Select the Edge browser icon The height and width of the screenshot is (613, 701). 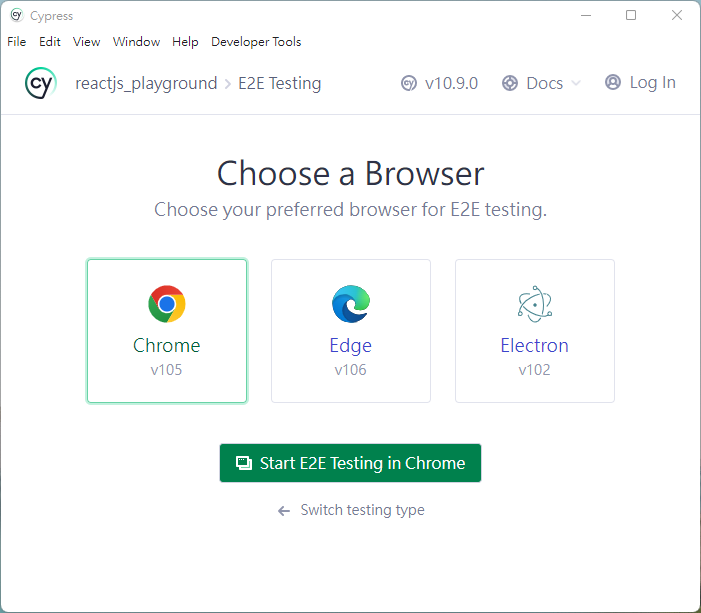coord(351,304)
